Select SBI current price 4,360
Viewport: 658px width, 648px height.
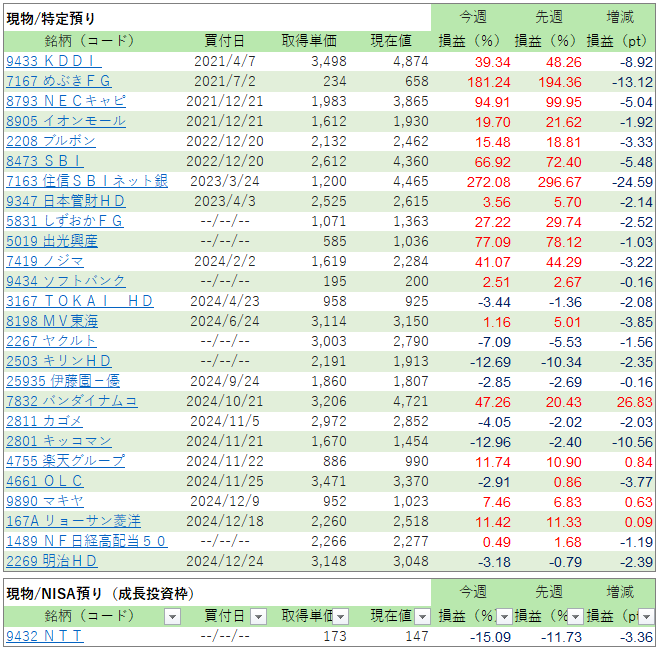coord(411,161)
